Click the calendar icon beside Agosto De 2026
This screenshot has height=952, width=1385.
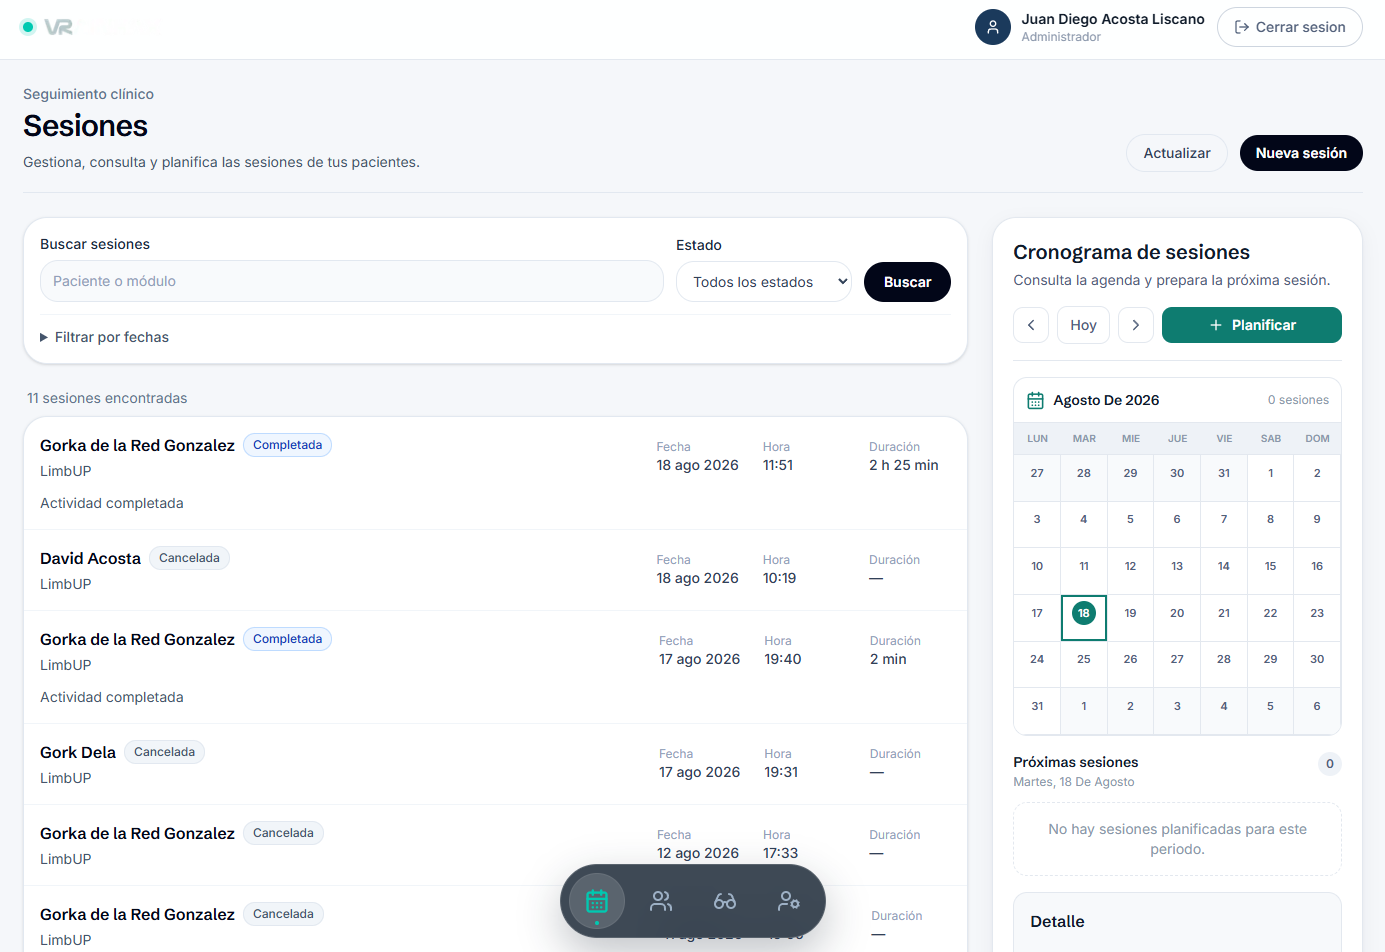click(x=1035, y=400)
